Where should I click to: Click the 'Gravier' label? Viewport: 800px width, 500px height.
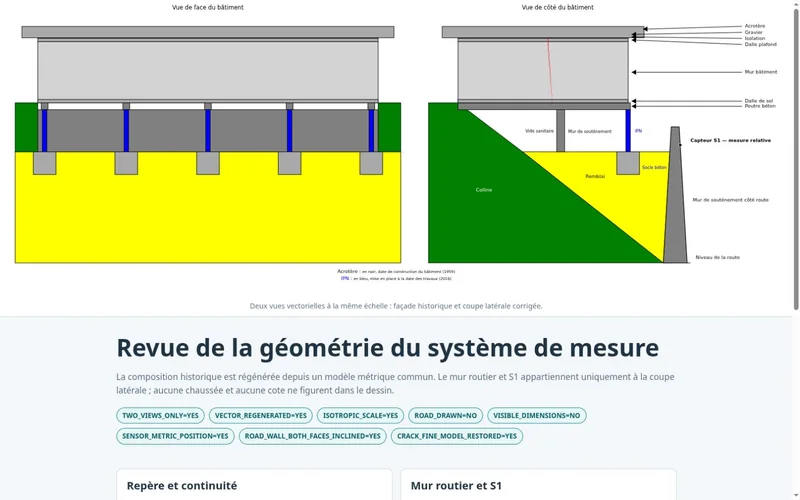coord(754,32)
